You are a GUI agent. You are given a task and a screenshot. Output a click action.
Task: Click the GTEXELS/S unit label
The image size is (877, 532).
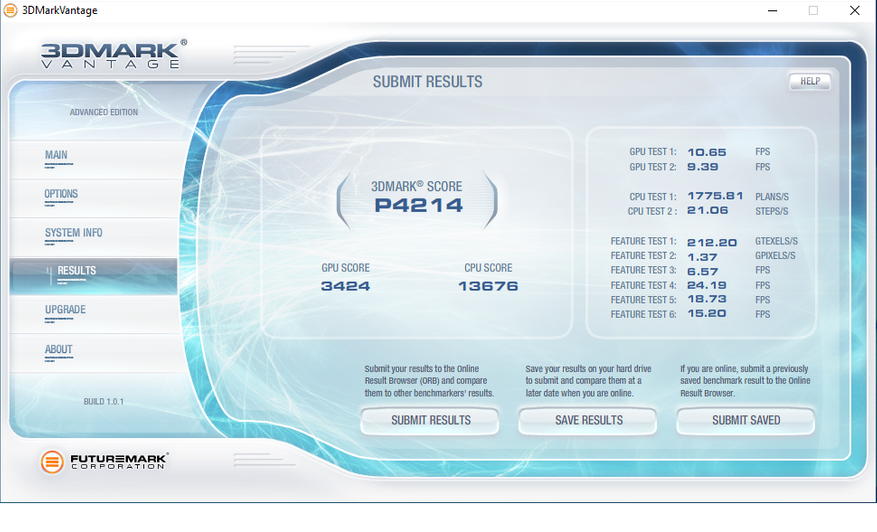click(x=776, y=241)
